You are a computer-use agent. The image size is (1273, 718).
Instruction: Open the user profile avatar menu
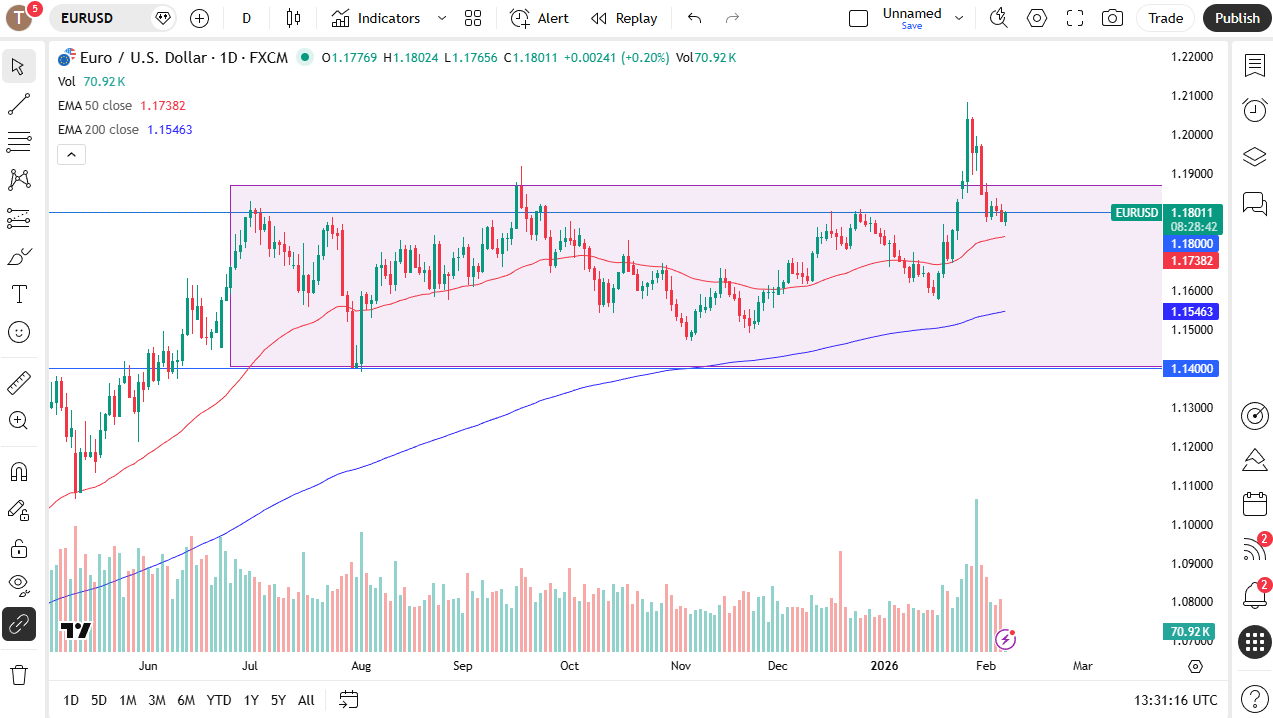click(20, 18)
